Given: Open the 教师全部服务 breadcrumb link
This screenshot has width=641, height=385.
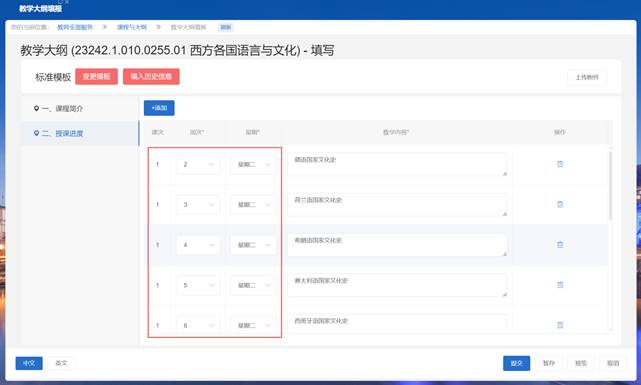Looking at the screenshot, I should (75, 27).
